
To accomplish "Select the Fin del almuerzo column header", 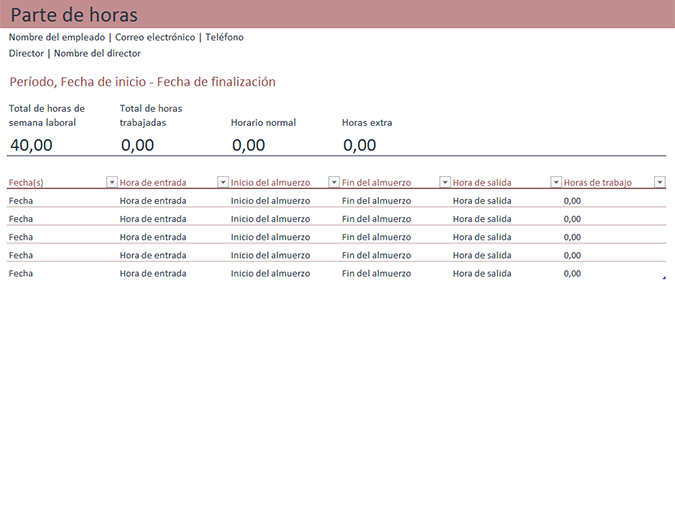I will (376, 183).
